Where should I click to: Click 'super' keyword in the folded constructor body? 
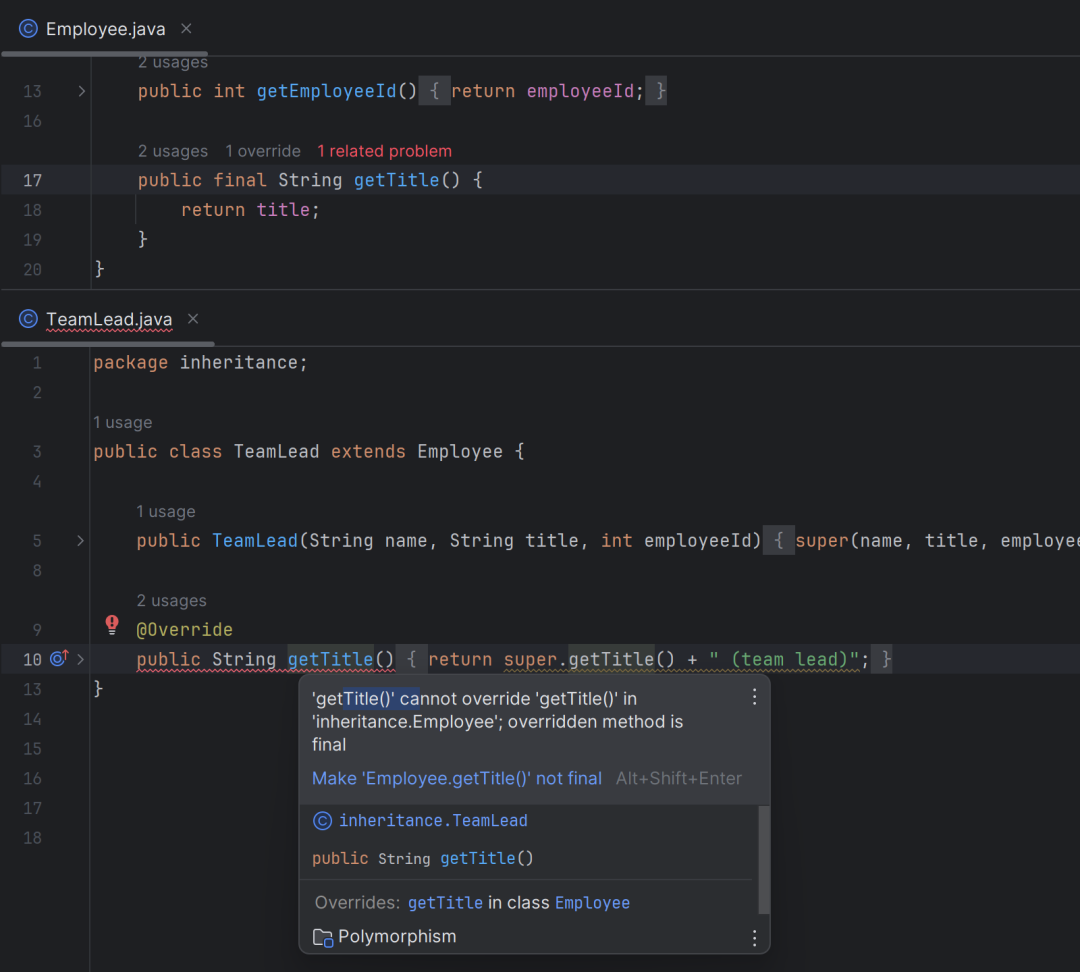[x=822, y=541]
